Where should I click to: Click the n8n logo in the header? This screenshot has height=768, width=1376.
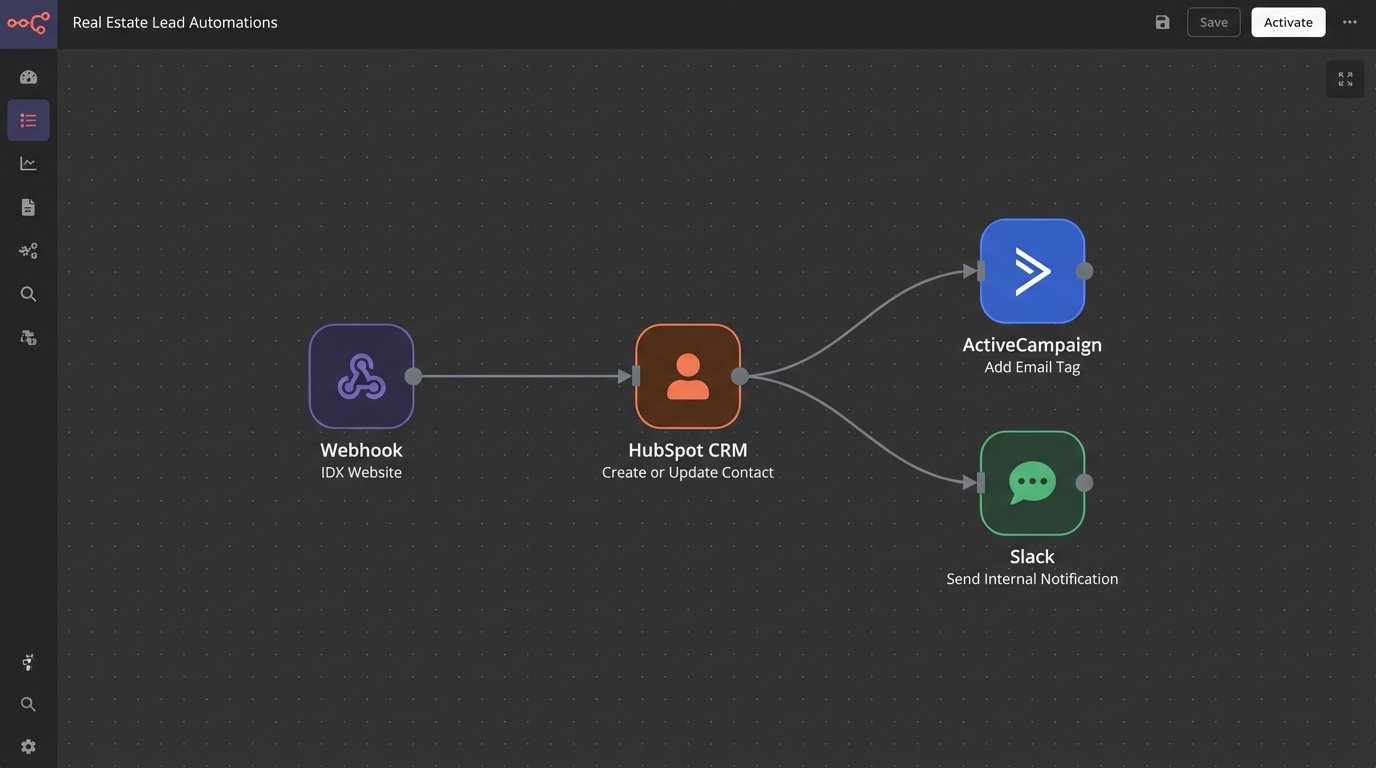pyautogui.click(x=28, y=22)
